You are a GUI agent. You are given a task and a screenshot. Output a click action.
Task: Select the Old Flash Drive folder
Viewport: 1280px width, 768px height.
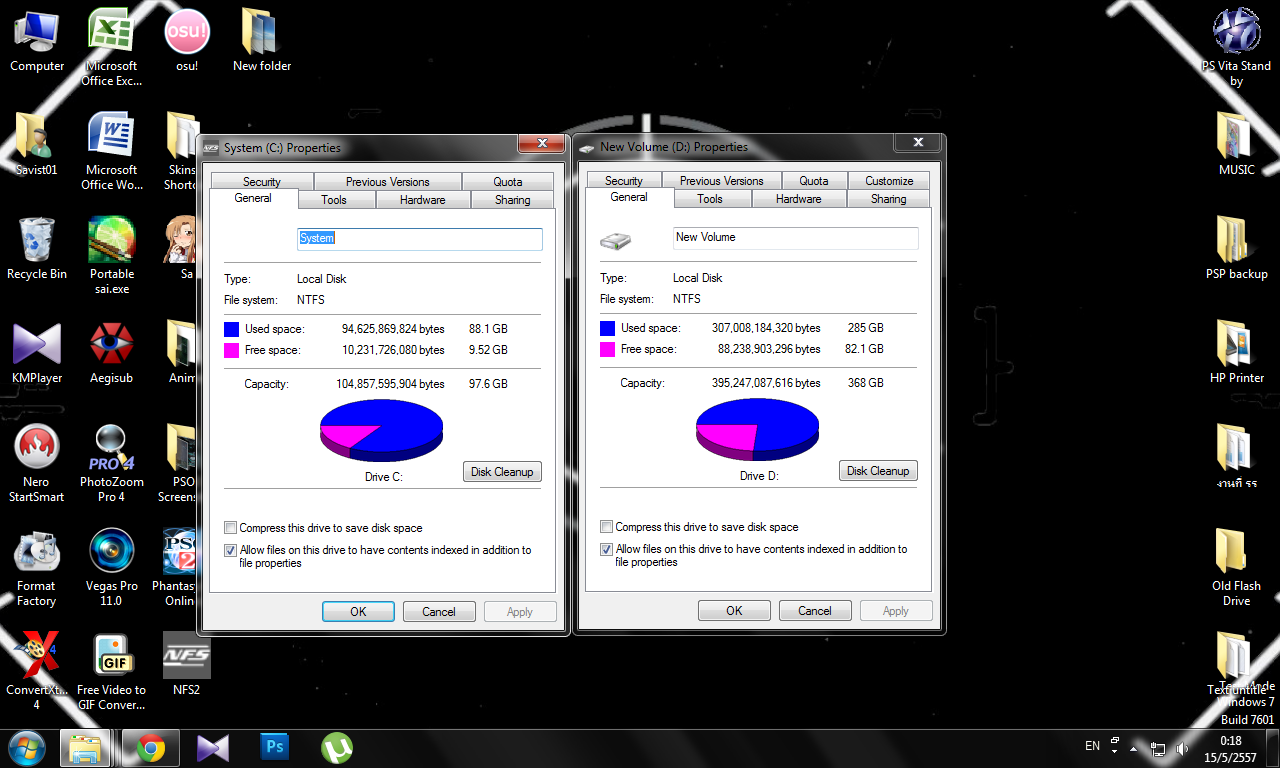(x=1237, y=567)
